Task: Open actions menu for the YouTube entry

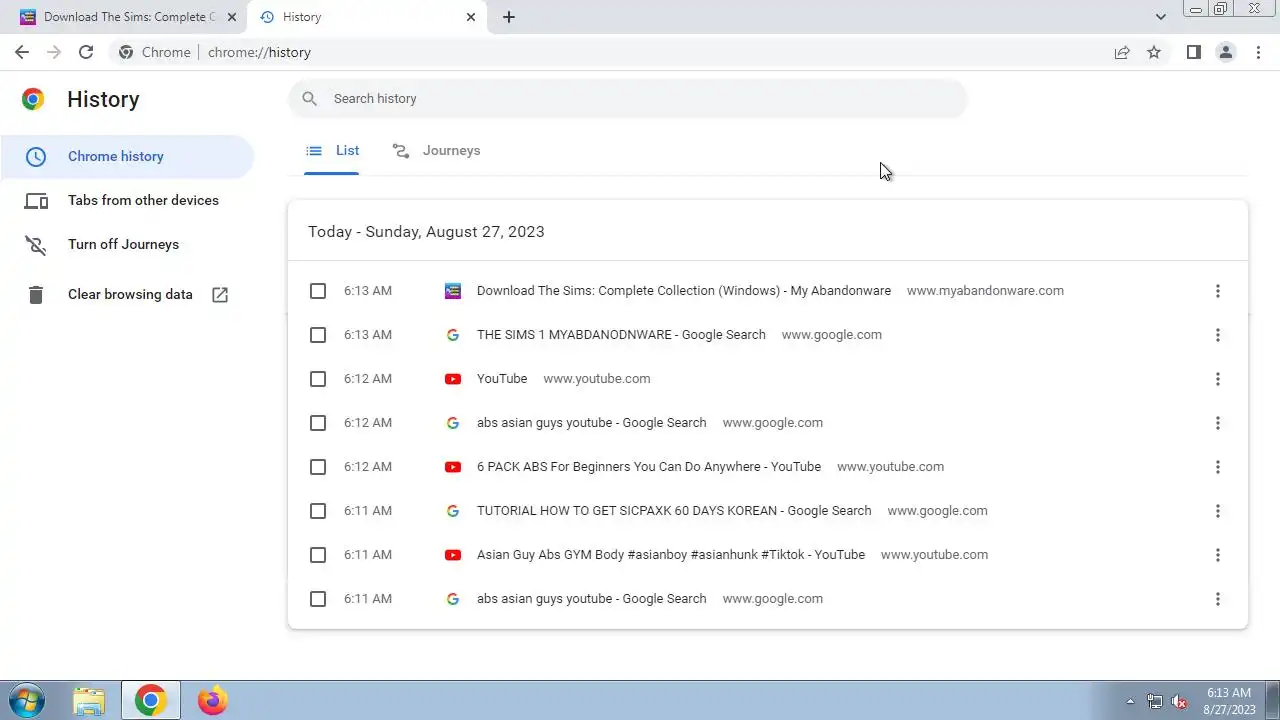Action: pyautogui.click(x=1217, y=379)
